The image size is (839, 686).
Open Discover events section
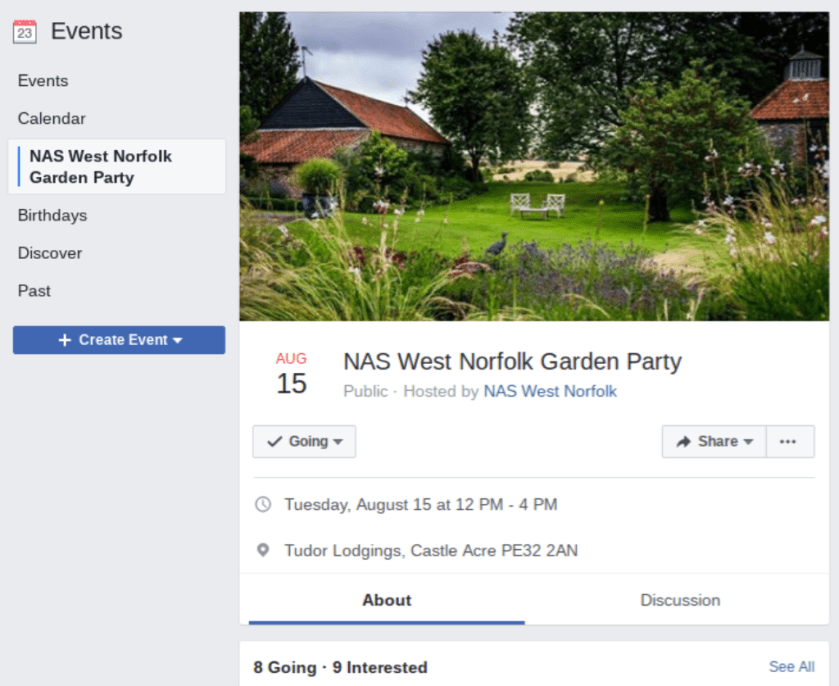(x=49, y=253)
